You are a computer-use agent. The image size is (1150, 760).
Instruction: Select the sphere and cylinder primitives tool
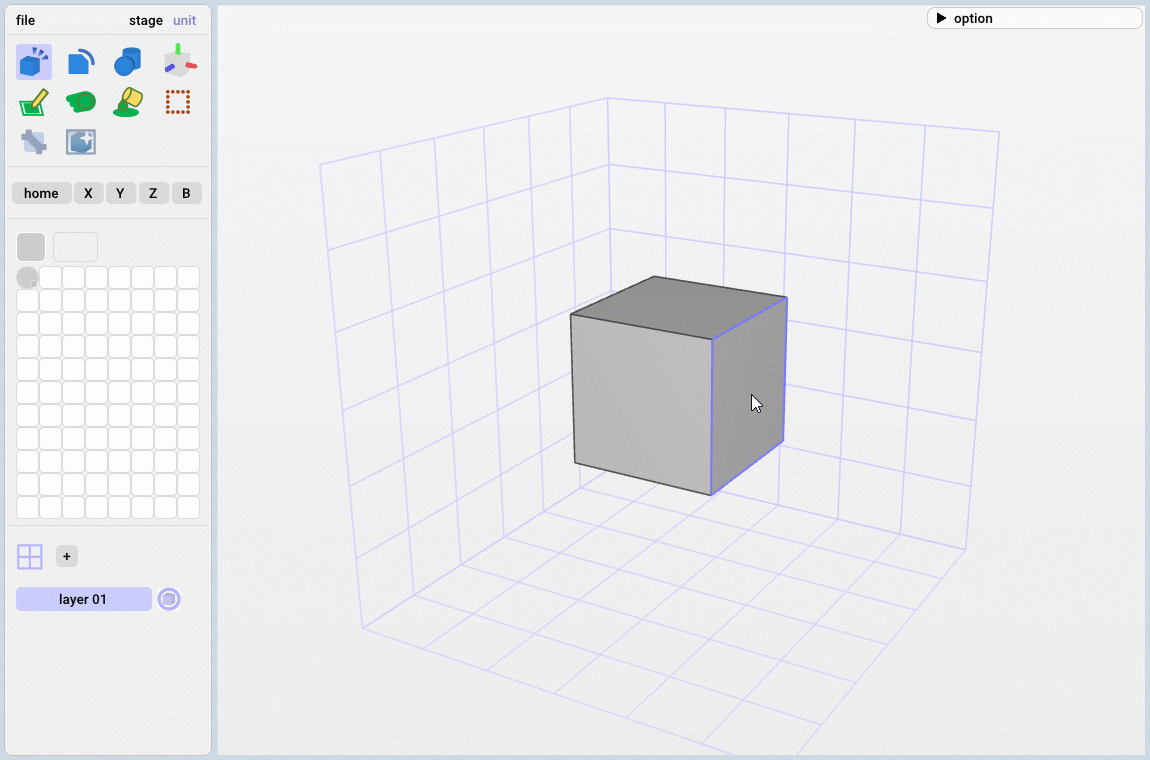pyautogui.click(x=128, y=62)
